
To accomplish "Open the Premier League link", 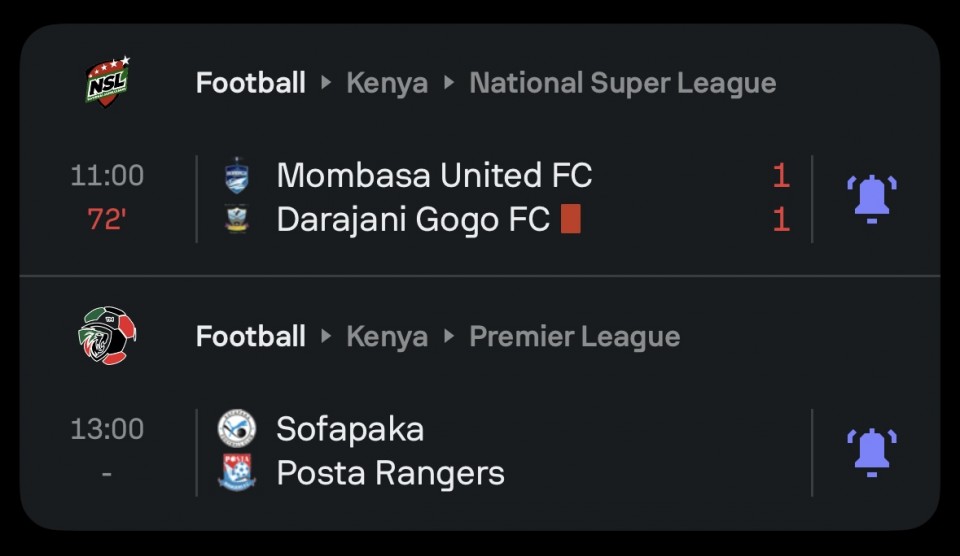I will point(574,337).
